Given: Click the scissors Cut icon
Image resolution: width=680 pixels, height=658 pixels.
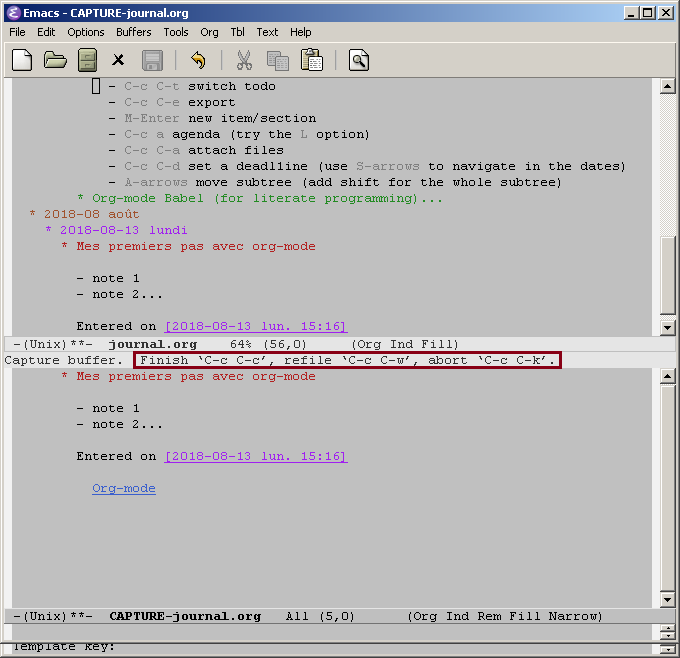Looking at the screenshot, I should coord(244,61).
